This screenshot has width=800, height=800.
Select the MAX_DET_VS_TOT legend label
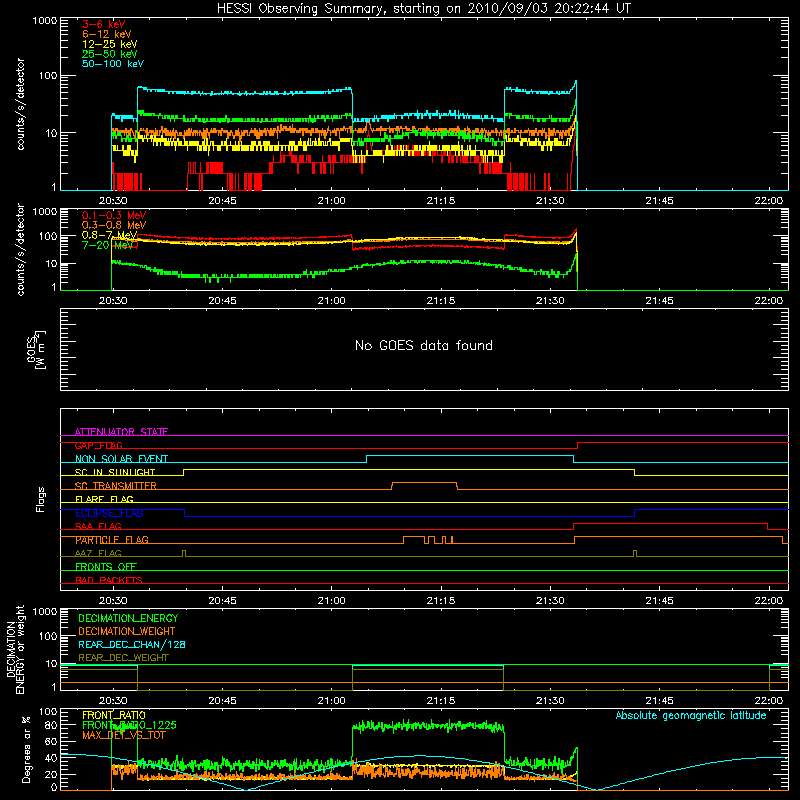coord(123,735)
